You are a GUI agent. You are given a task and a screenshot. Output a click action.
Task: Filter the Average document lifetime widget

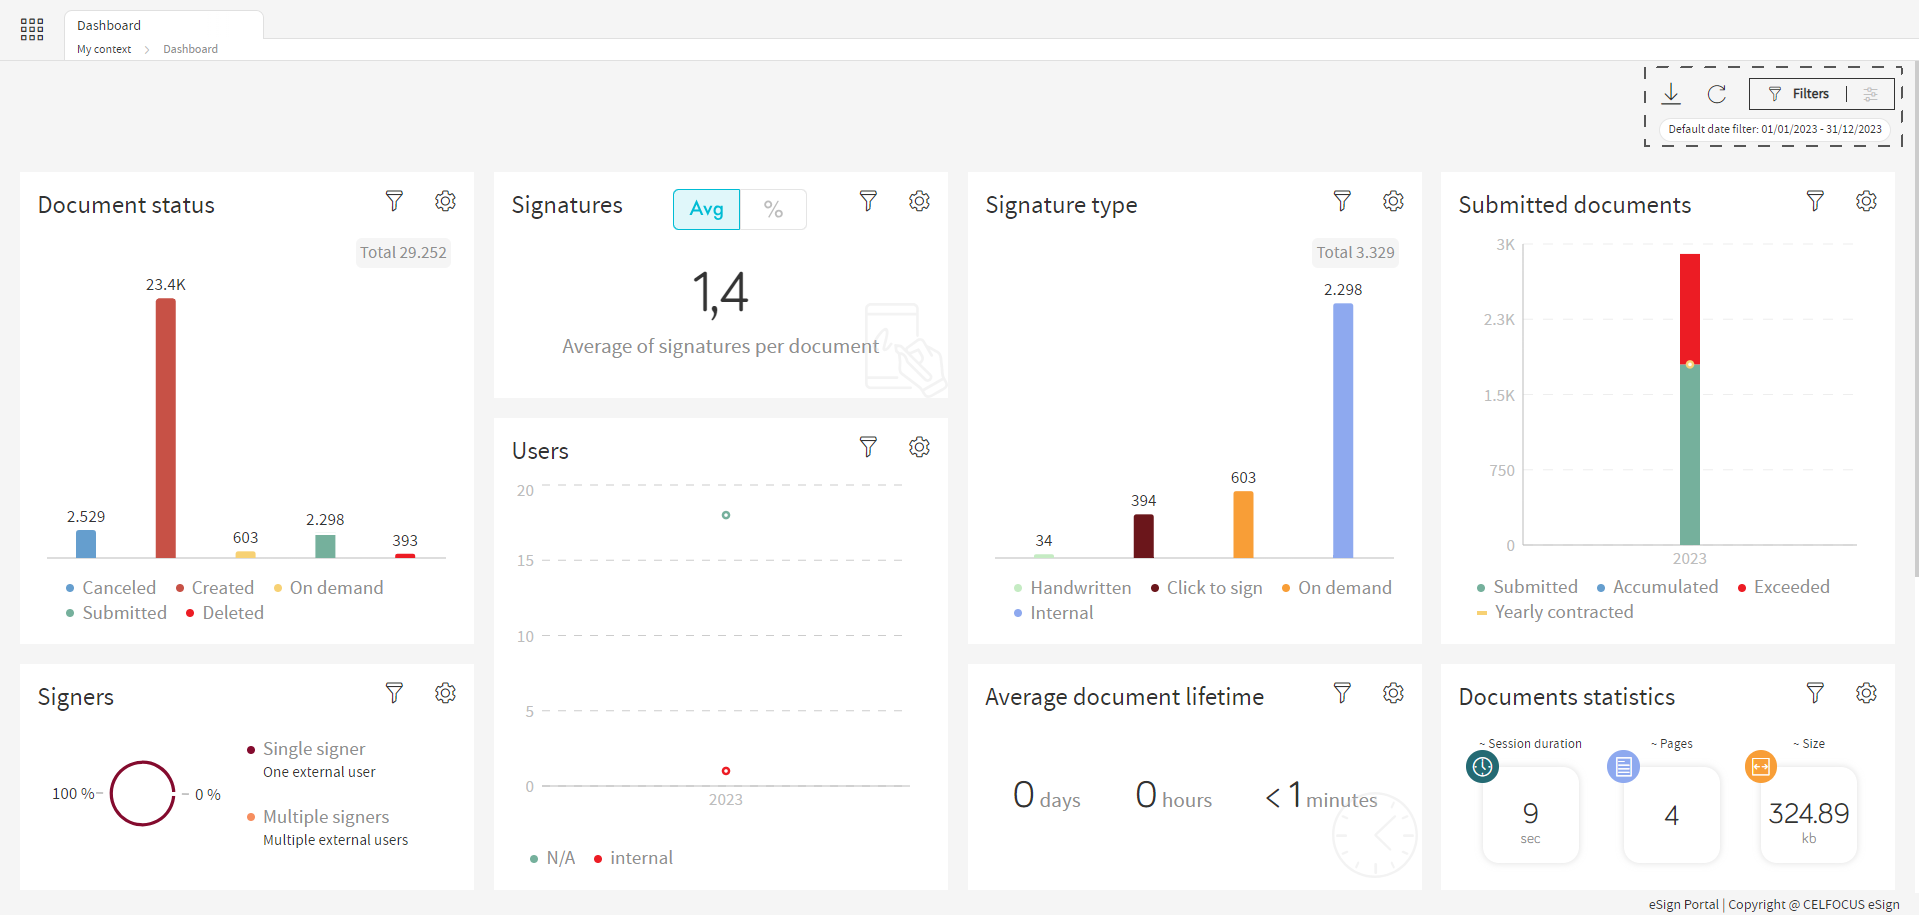coord(1342,693)
